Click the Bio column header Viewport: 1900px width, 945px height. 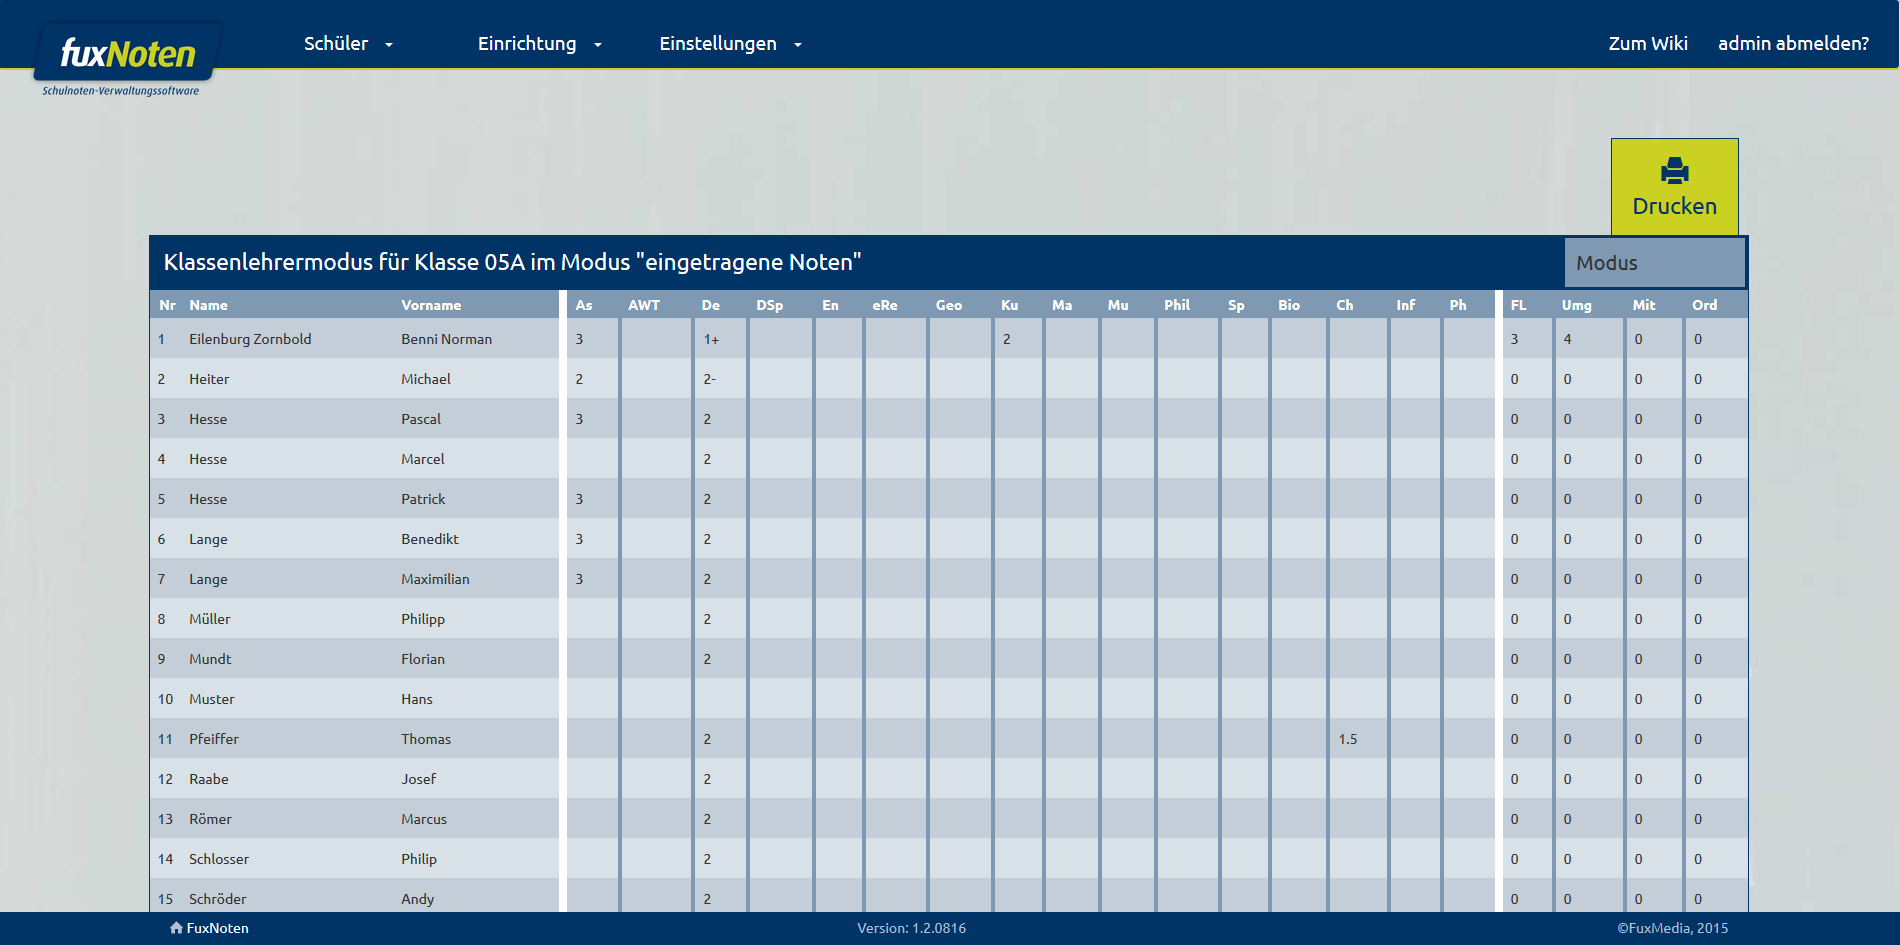pyautogui.click(x=1289, y=305)
